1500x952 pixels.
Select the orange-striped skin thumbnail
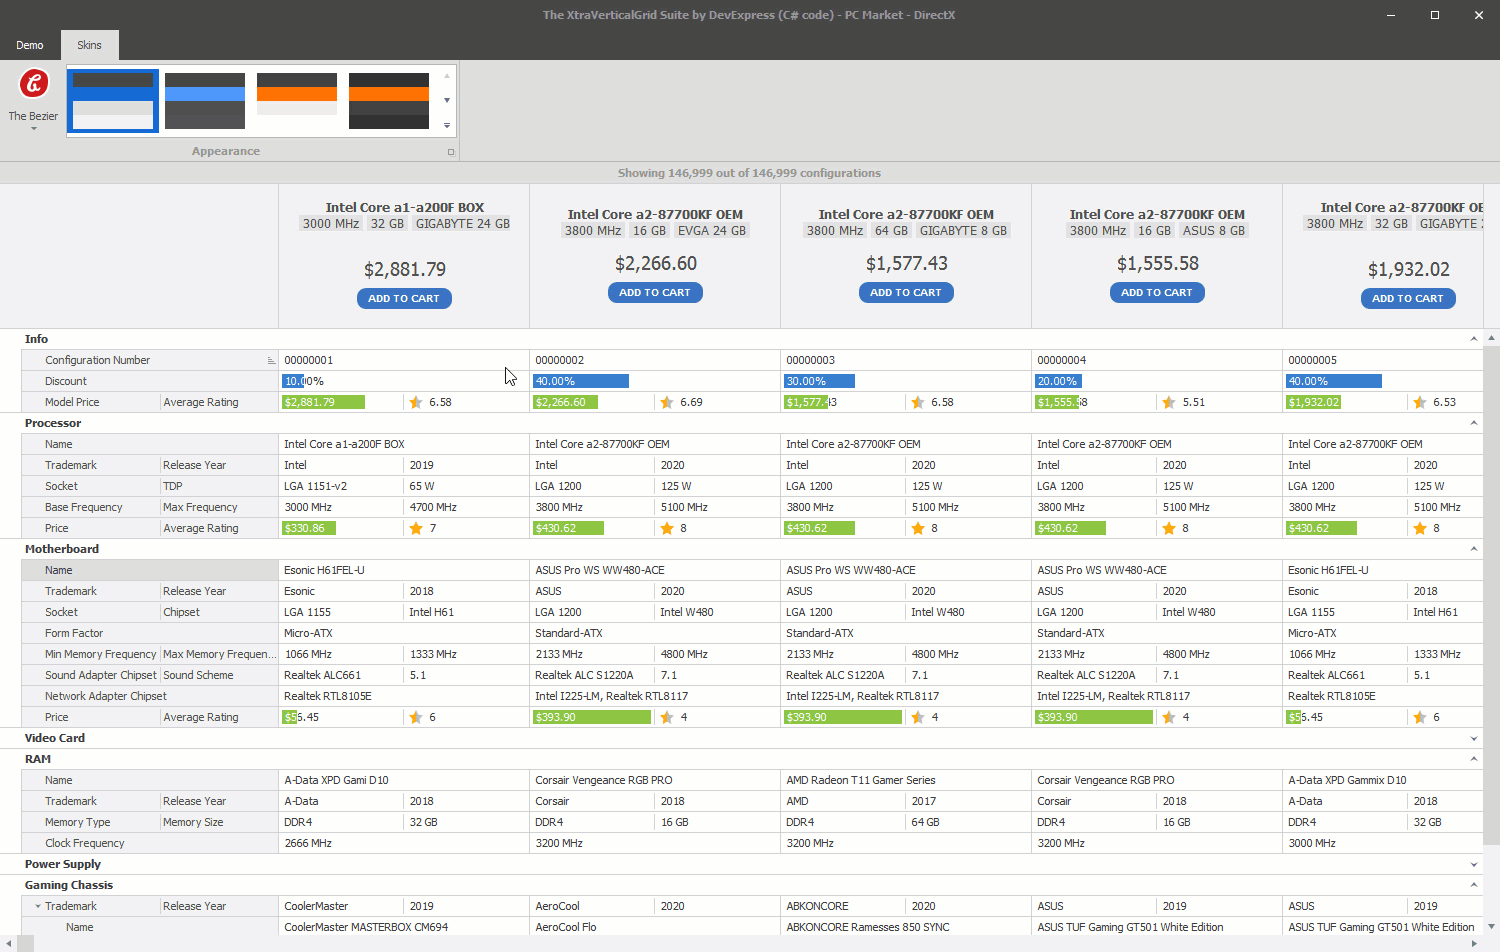click(297, 100)
